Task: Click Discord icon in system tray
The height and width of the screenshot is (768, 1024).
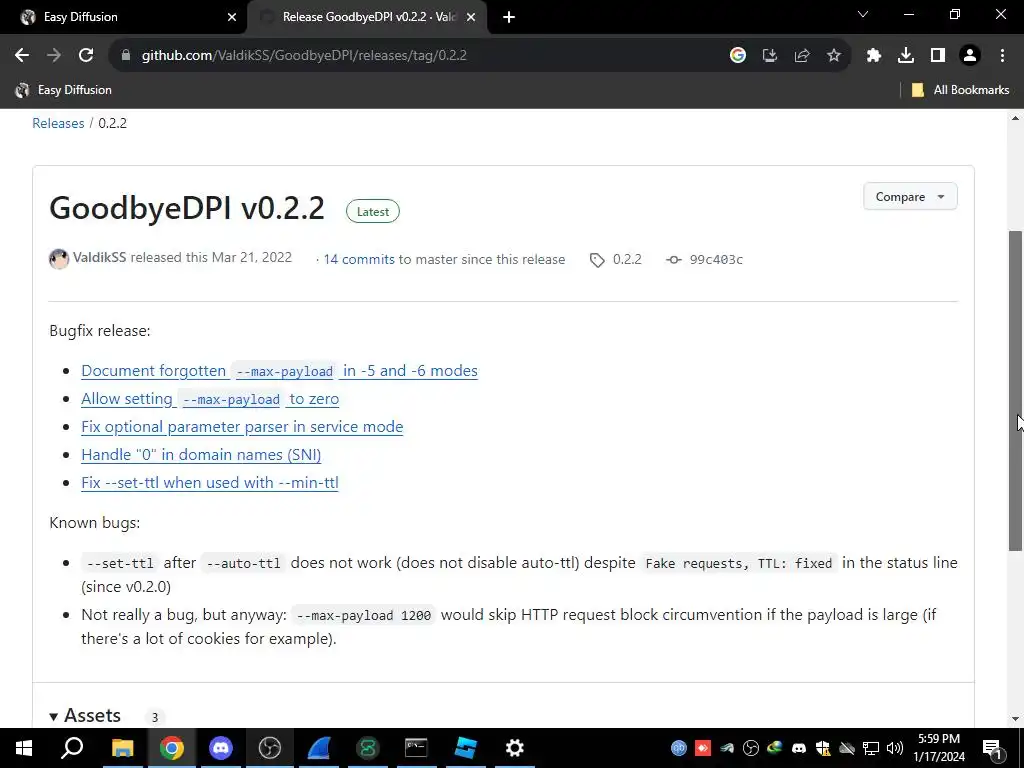Action: tap(799, 748)
